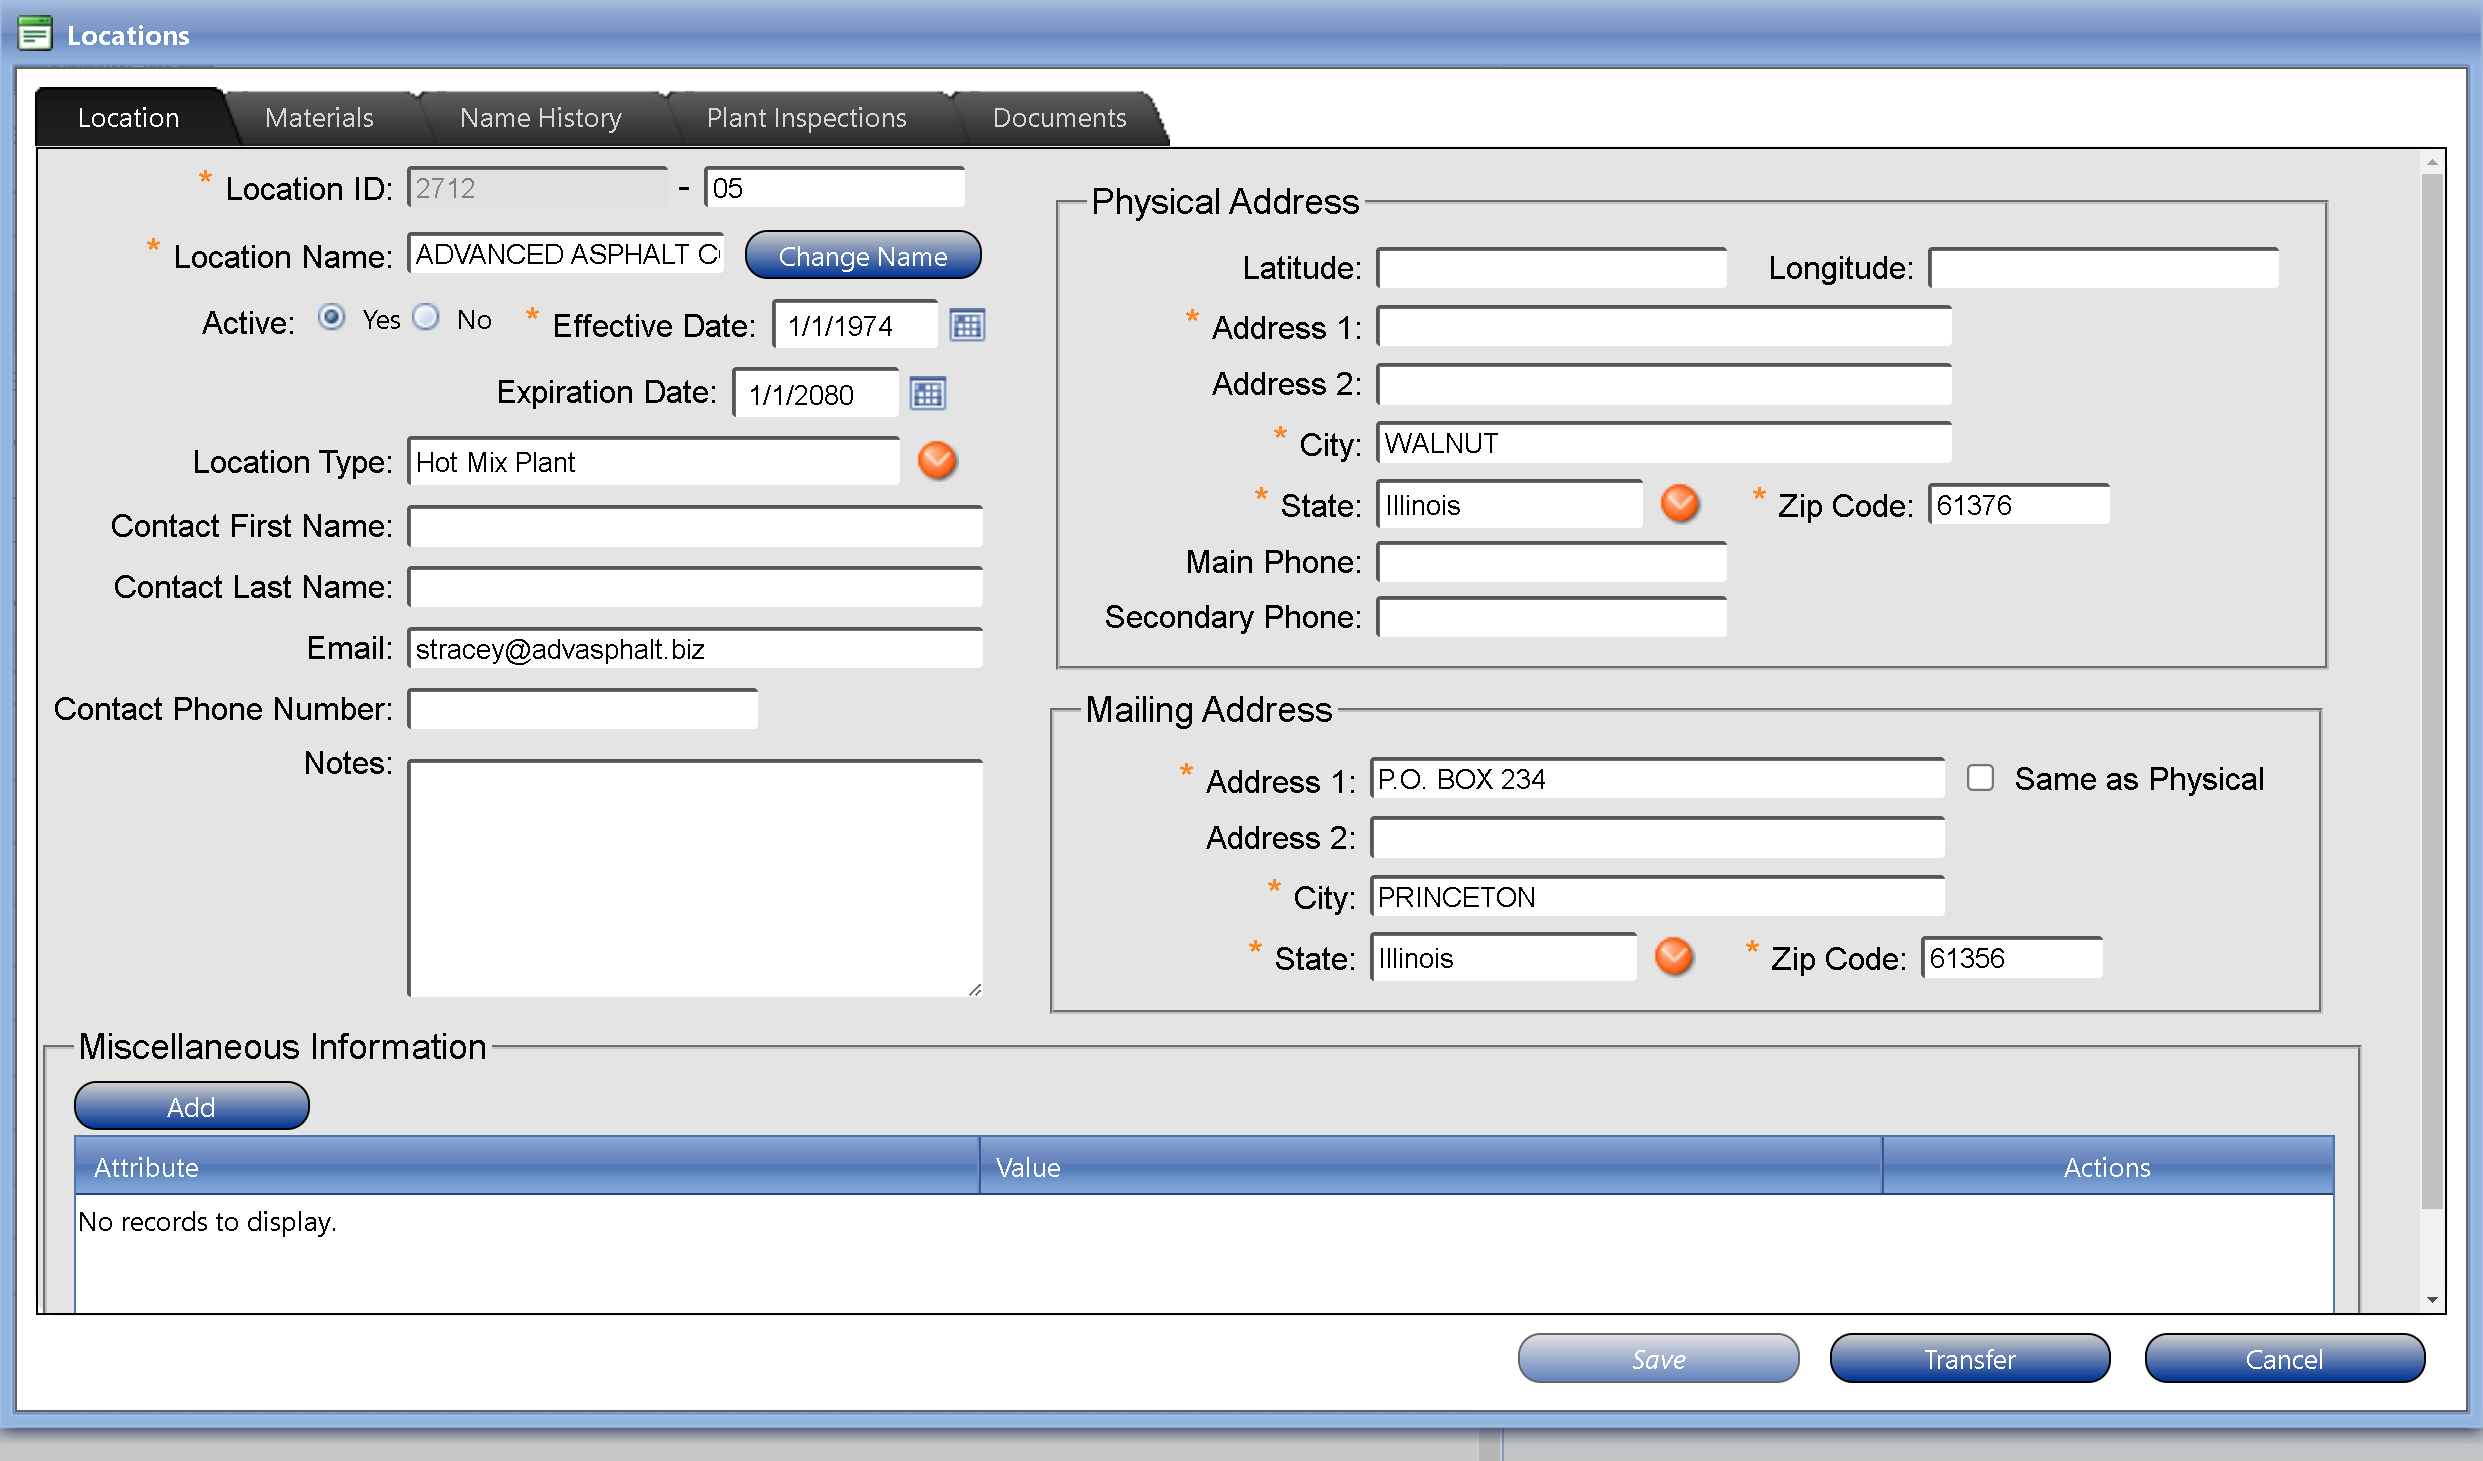Select the Active No radio button

pos(427,318)
